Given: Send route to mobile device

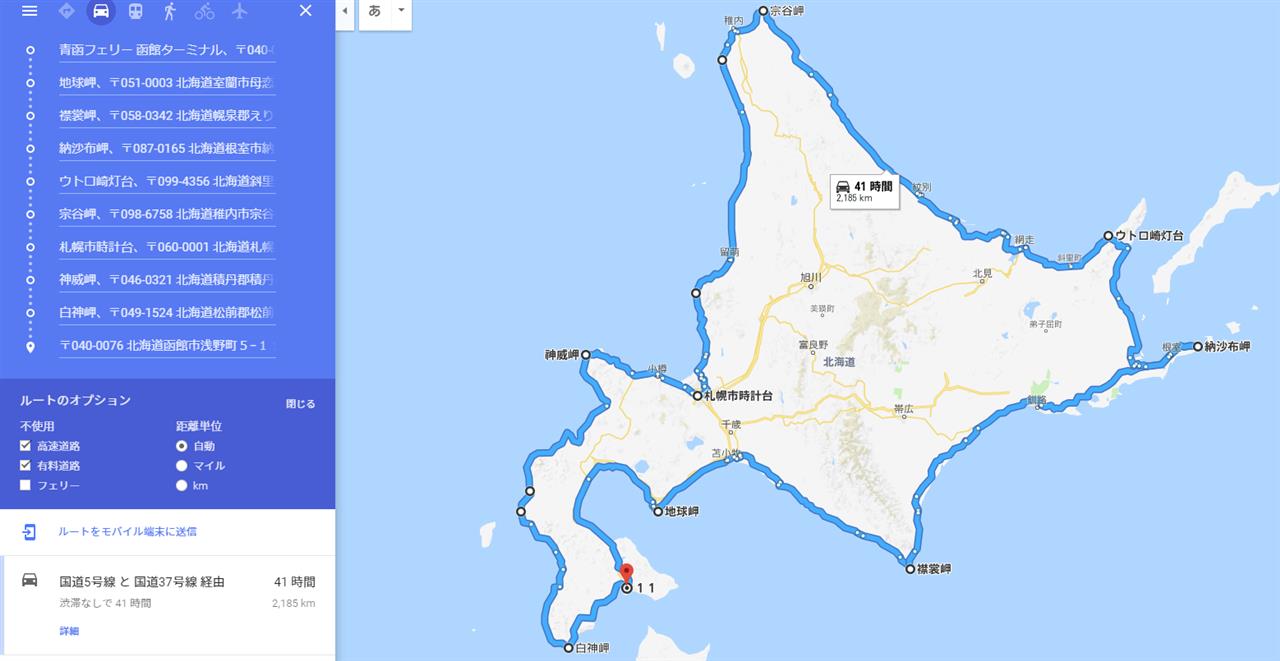Looking at the screenshot, I should [x=127, y=532].
